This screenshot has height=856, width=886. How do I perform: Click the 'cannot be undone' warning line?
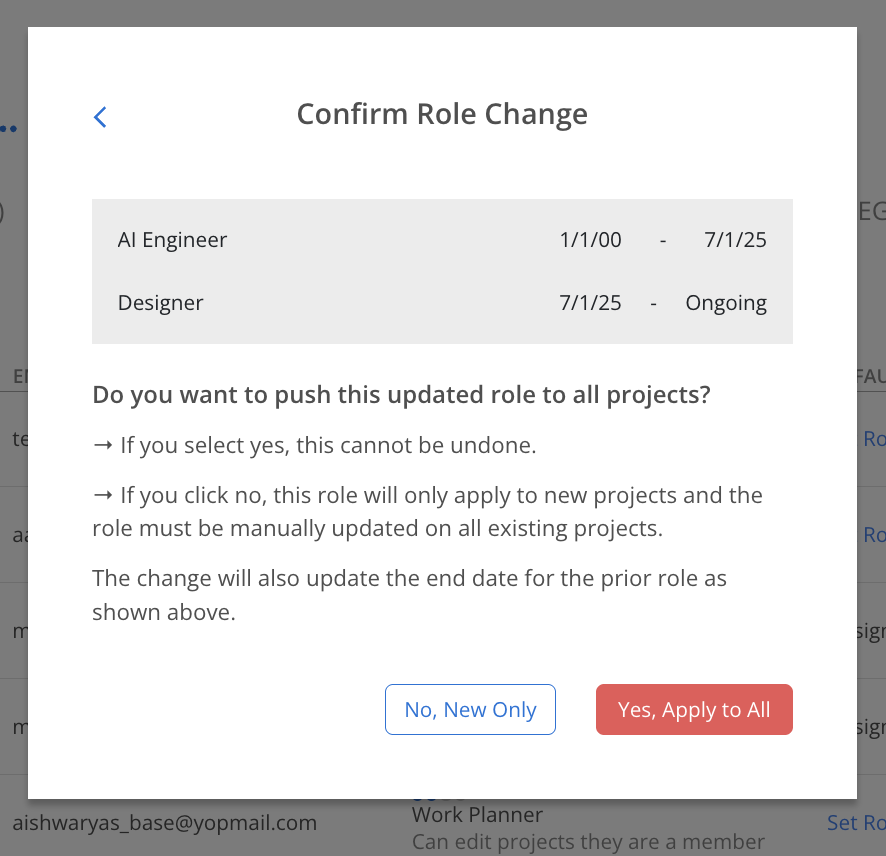[314, 445]
